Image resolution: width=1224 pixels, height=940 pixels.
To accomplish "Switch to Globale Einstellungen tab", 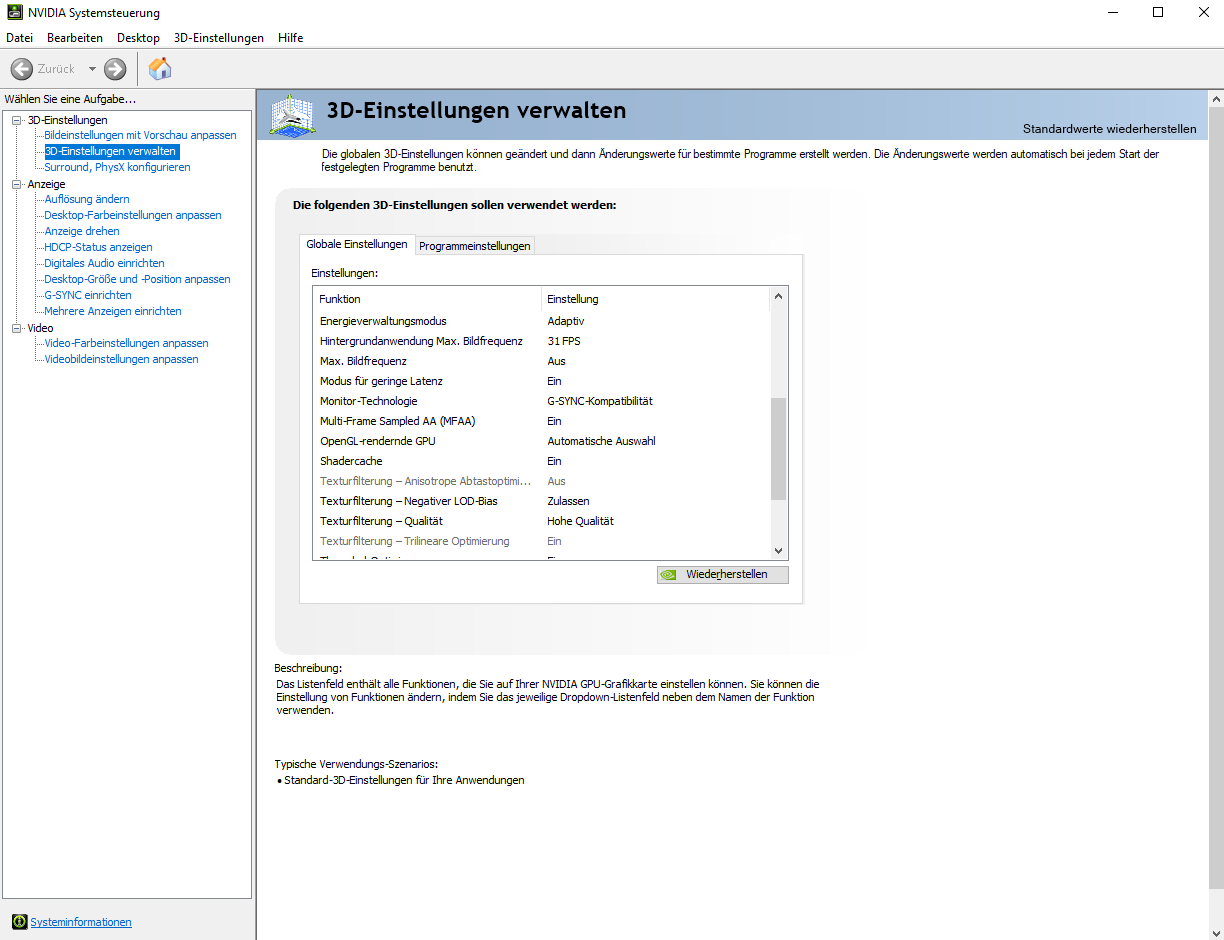I will tap(357, 244).
